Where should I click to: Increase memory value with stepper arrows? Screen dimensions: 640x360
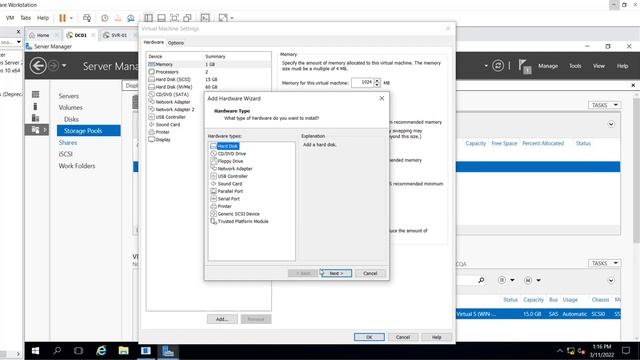coord(377,80)
